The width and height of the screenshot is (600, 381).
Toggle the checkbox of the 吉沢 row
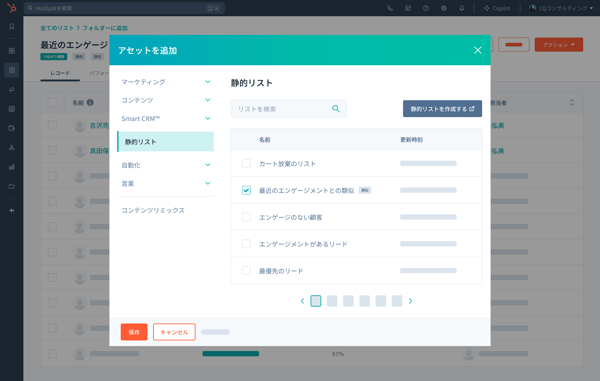coord(52,125)
